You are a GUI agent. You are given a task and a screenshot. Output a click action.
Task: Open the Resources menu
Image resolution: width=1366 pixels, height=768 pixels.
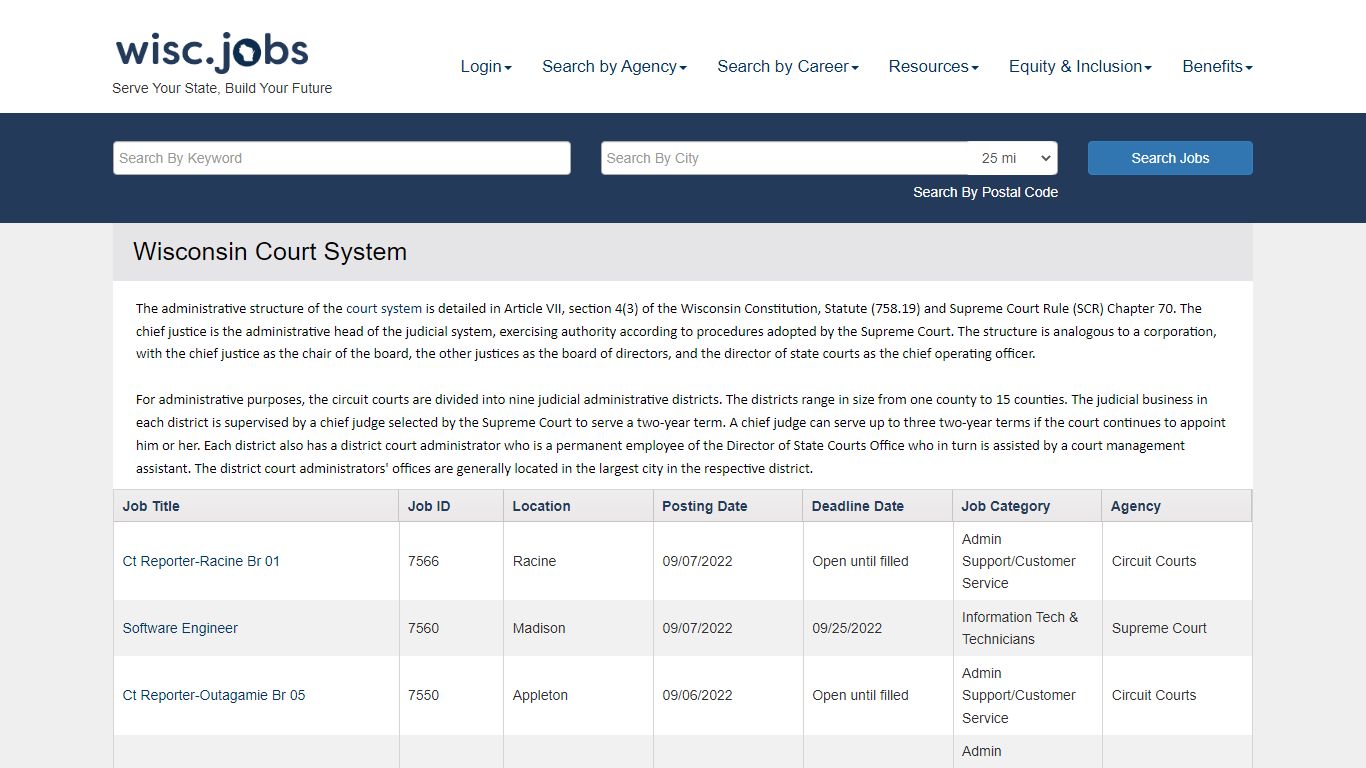(x=933, y=66)
